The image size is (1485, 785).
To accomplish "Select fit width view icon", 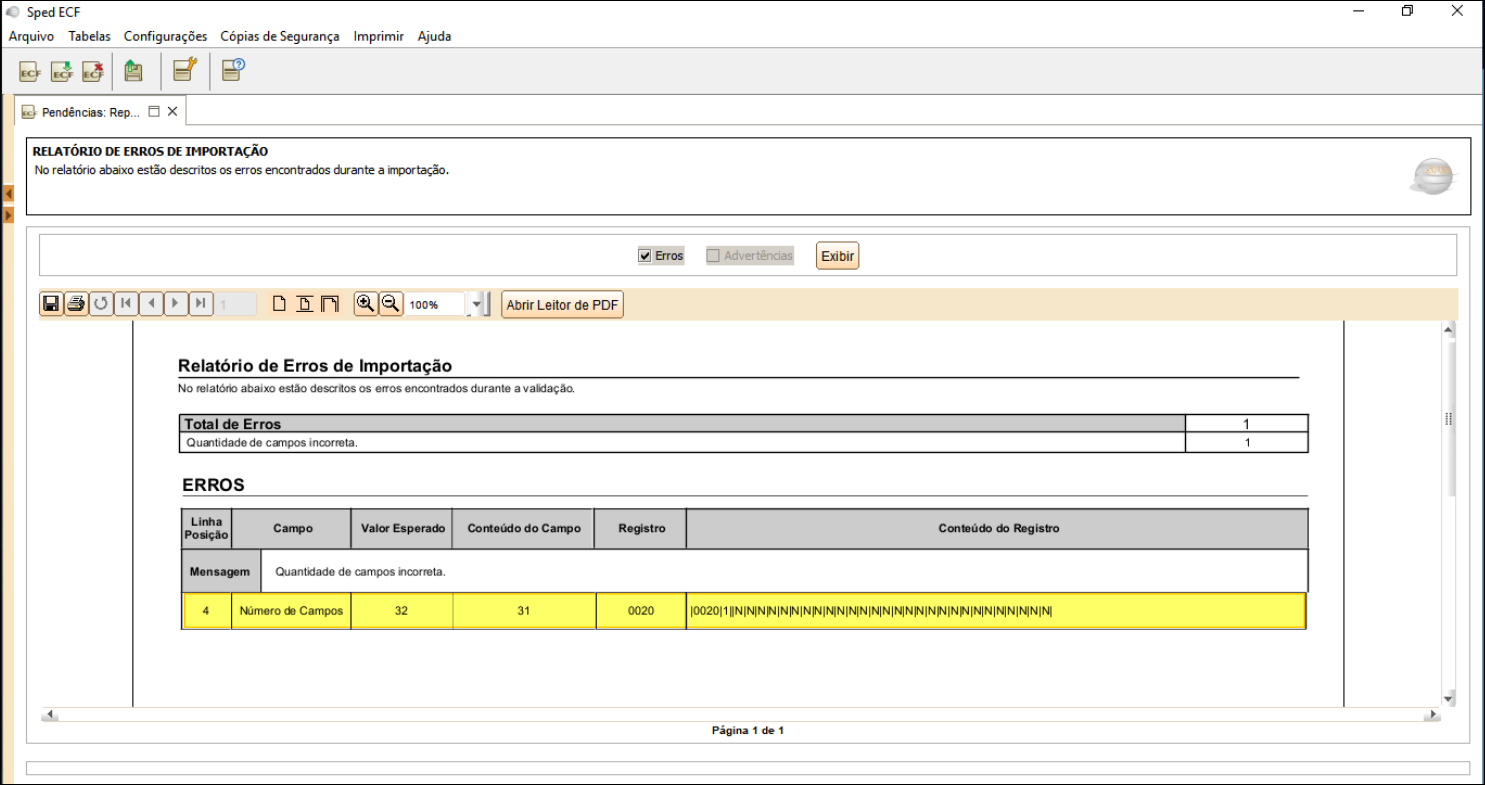I will coord(330,304).
